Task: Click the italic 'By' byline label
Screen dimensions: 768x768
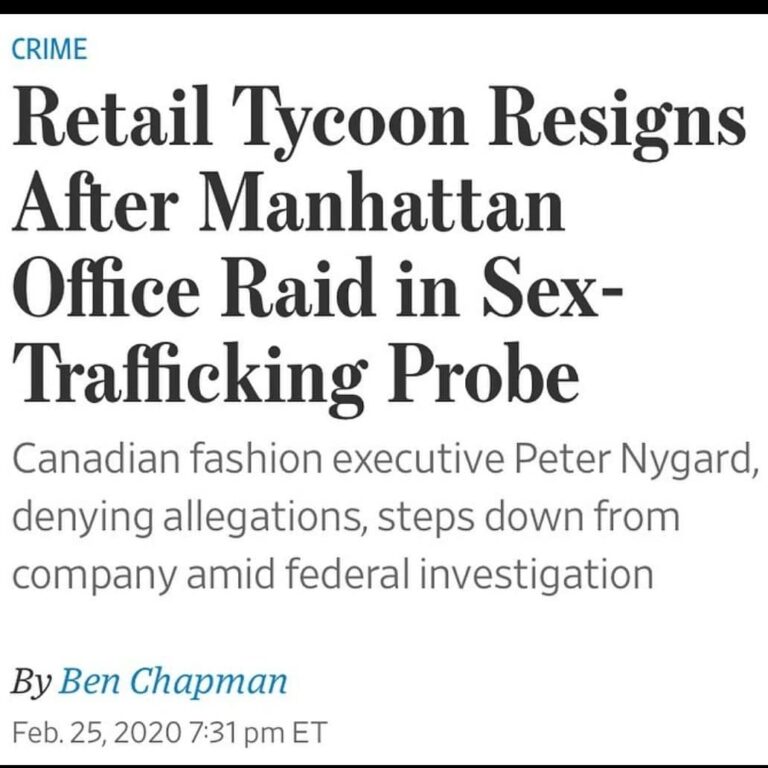Action: click(x=31, y=682)
